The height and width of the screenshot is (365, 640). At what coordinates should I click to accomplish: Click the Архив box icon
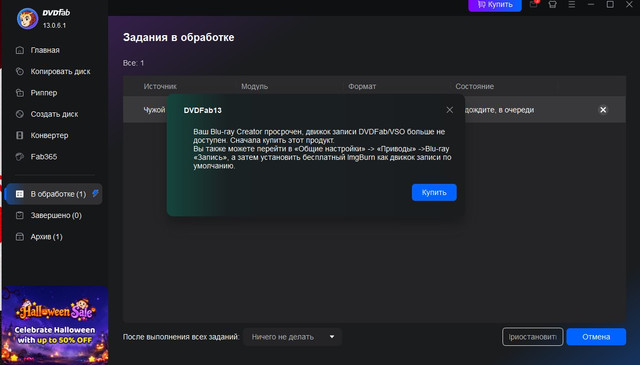(20, 236)
